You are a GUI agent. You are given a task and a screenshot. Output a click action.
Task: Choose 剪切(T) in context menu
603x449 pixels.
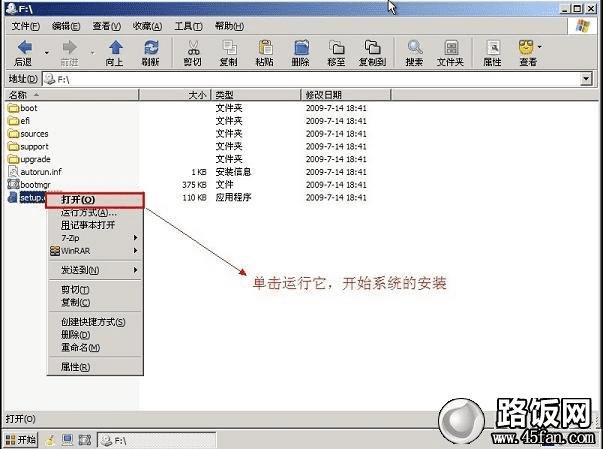(95, 289)
